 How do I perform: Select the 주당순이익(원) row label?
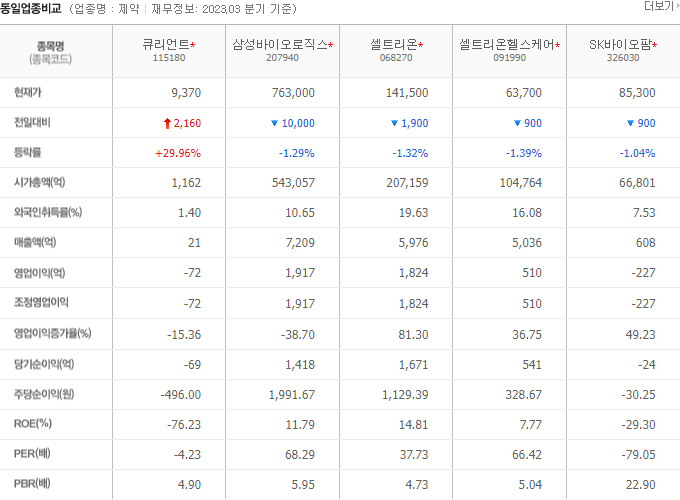(44, 394)
